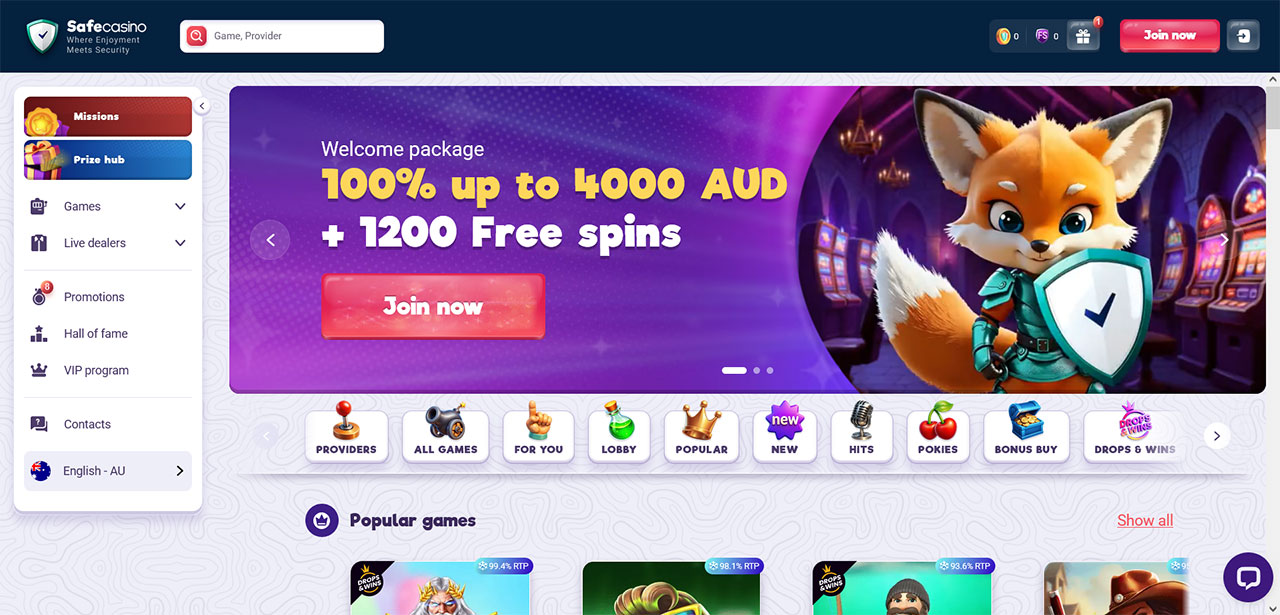Image resolution: width=1280 pixels, height=615 pixels.
Task: Advance the category carousel with right arrow
Action: click(1217, 436)
